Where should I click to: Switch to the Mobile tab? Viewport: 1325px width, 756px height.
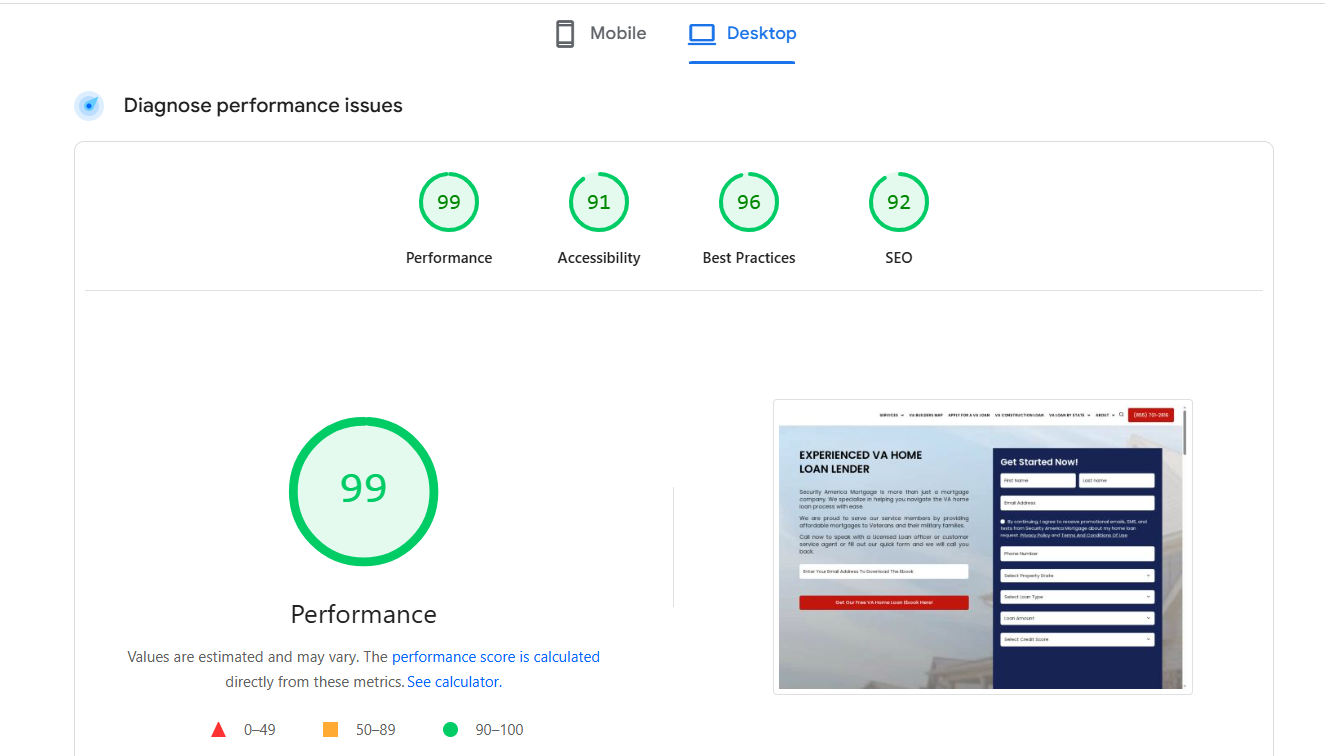(600, 33)
